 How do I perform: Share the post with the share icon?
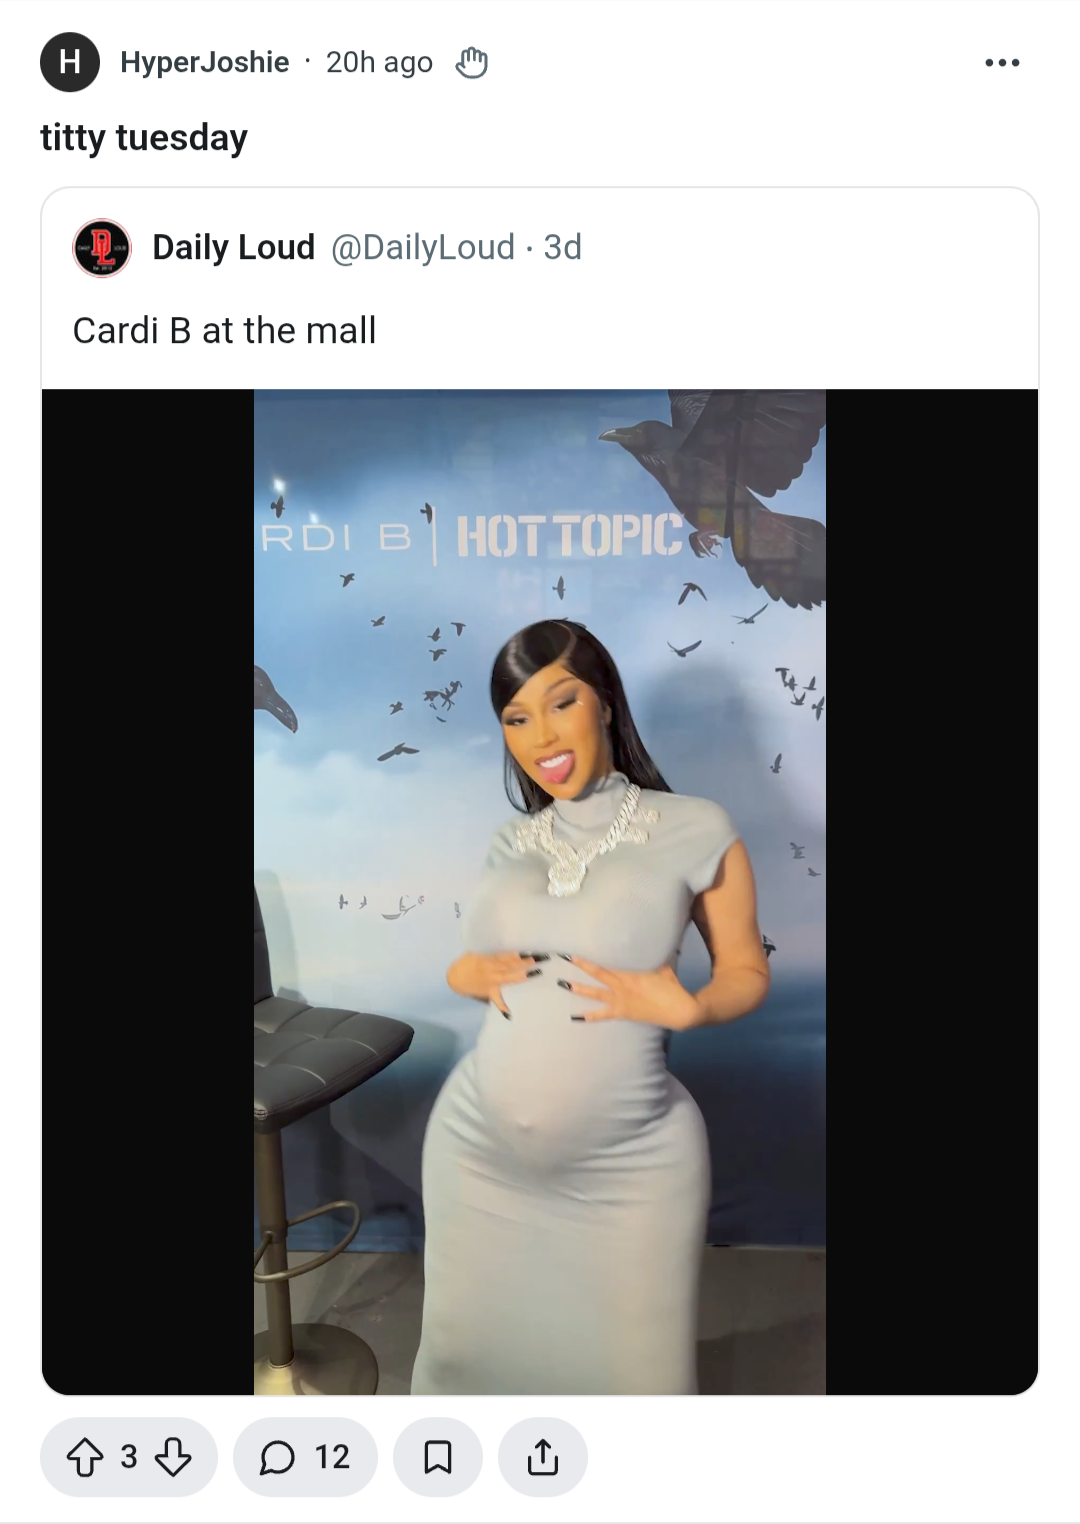543,1457
